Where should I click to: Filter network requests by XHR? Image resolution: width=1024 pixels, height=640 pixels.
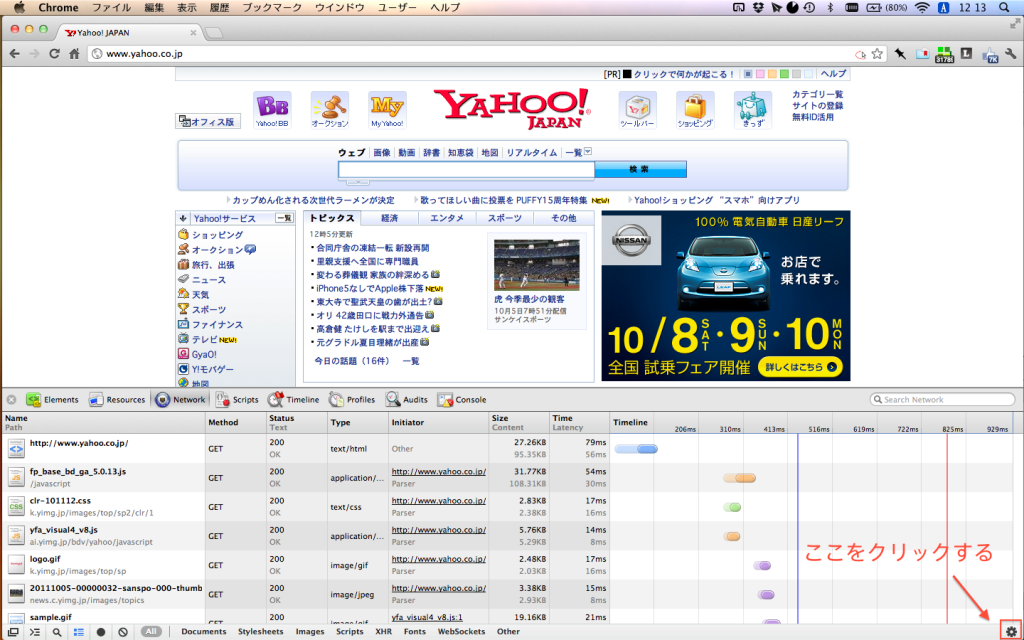pyautogui.click(x=383, y=632)
